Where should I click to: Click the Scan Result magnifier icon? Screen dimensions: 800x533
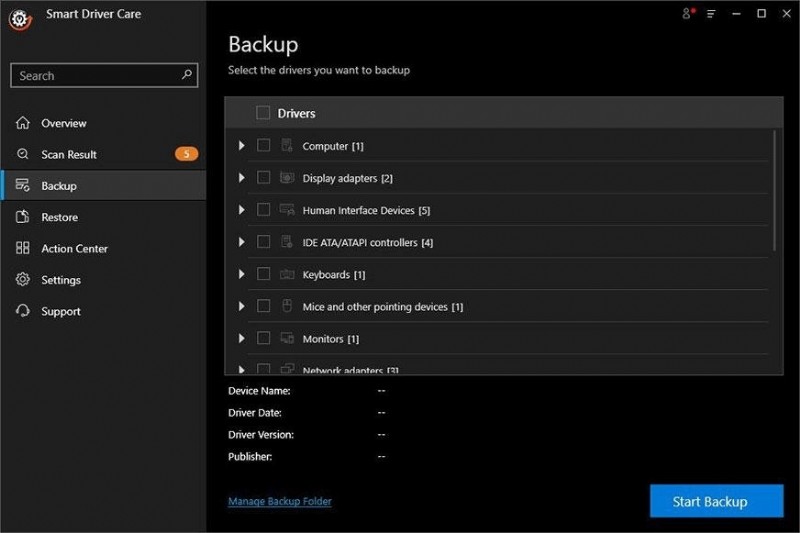(x=23, y=154)
